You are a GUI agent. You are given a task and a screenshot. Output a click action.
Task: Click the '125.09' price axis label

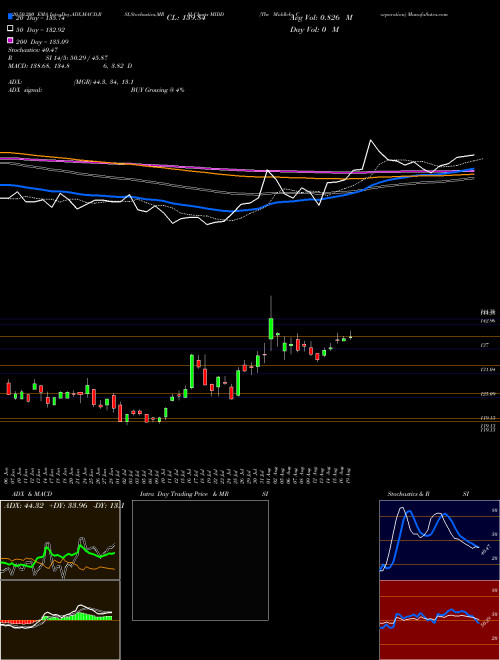(x=488, y=394)
